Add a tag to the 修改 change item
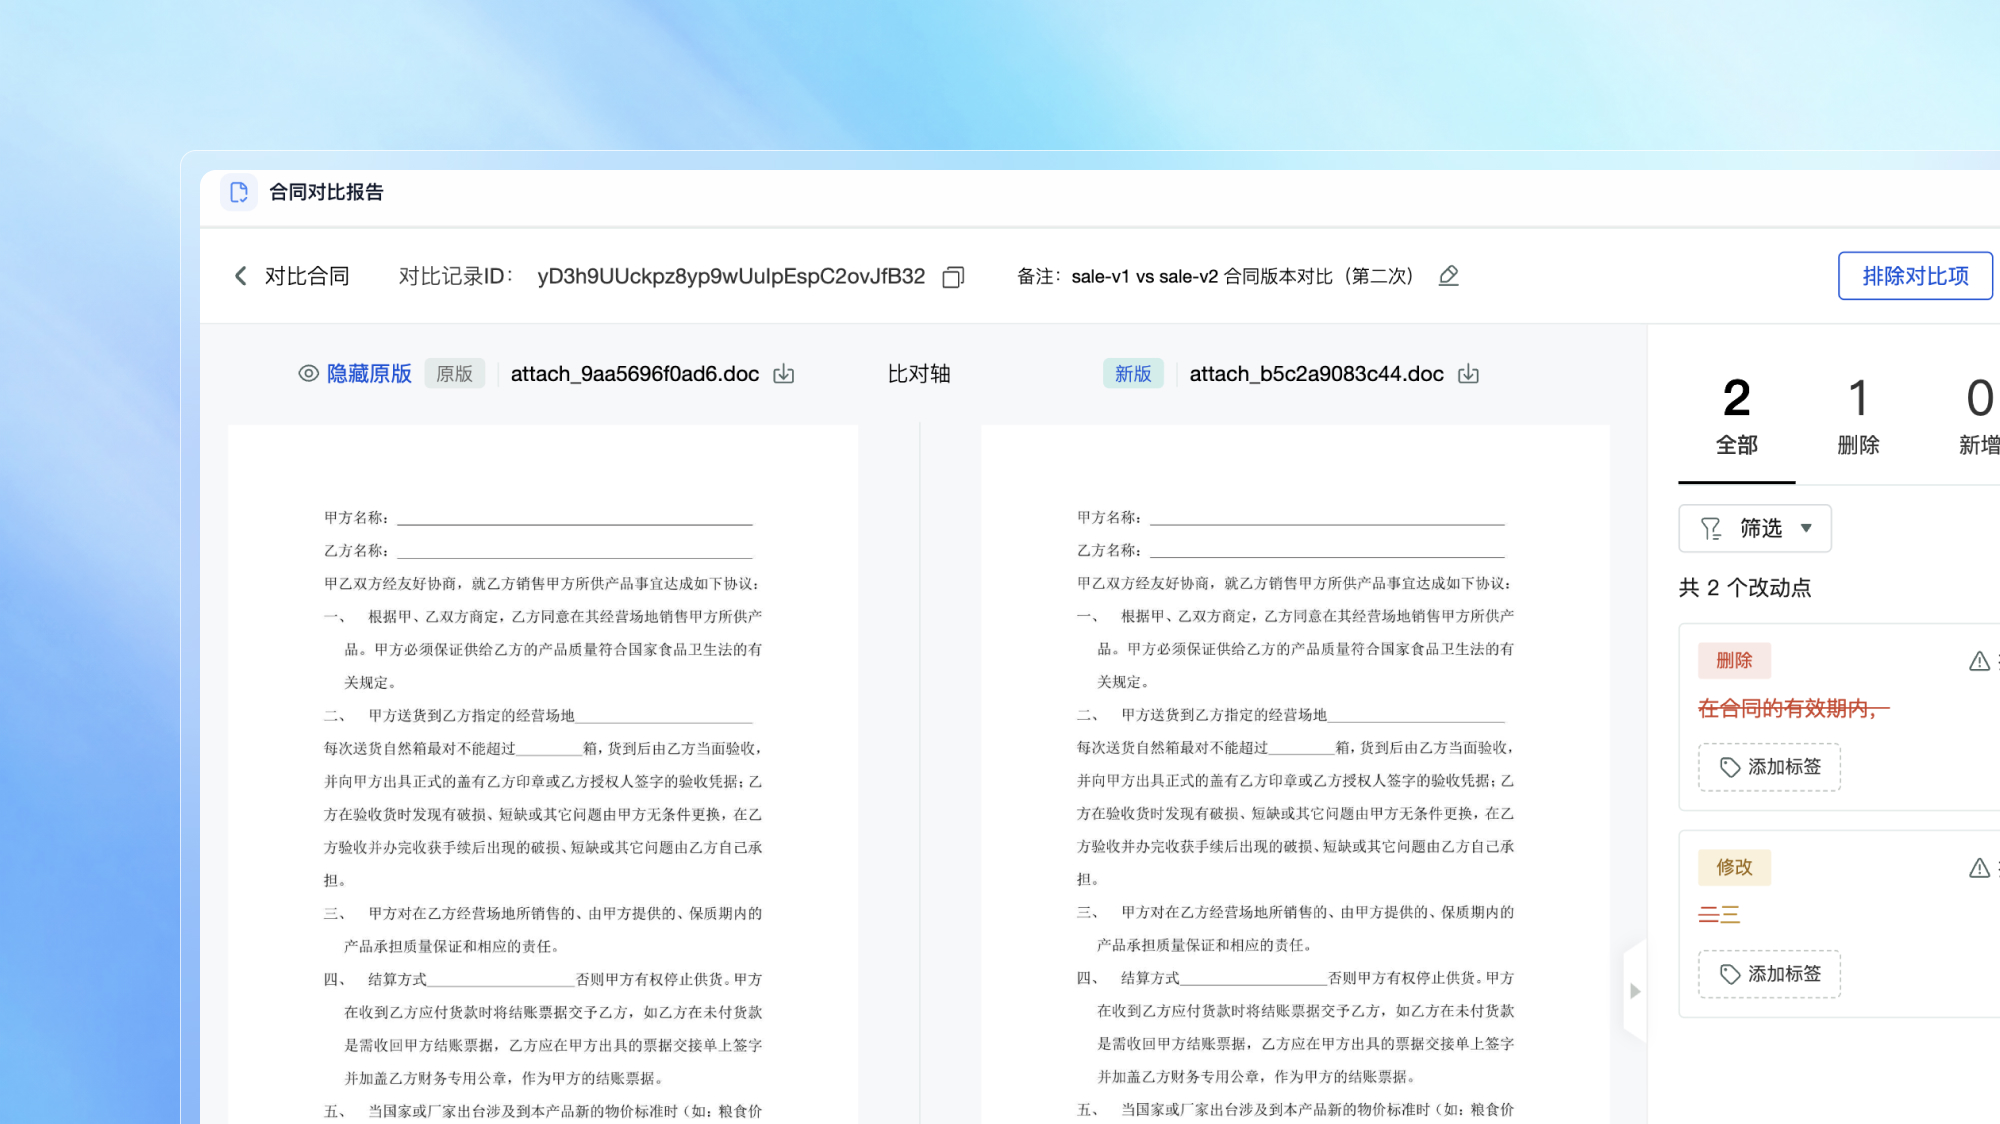This screenshot has width=2000, height=1124. coord(1769,974)
